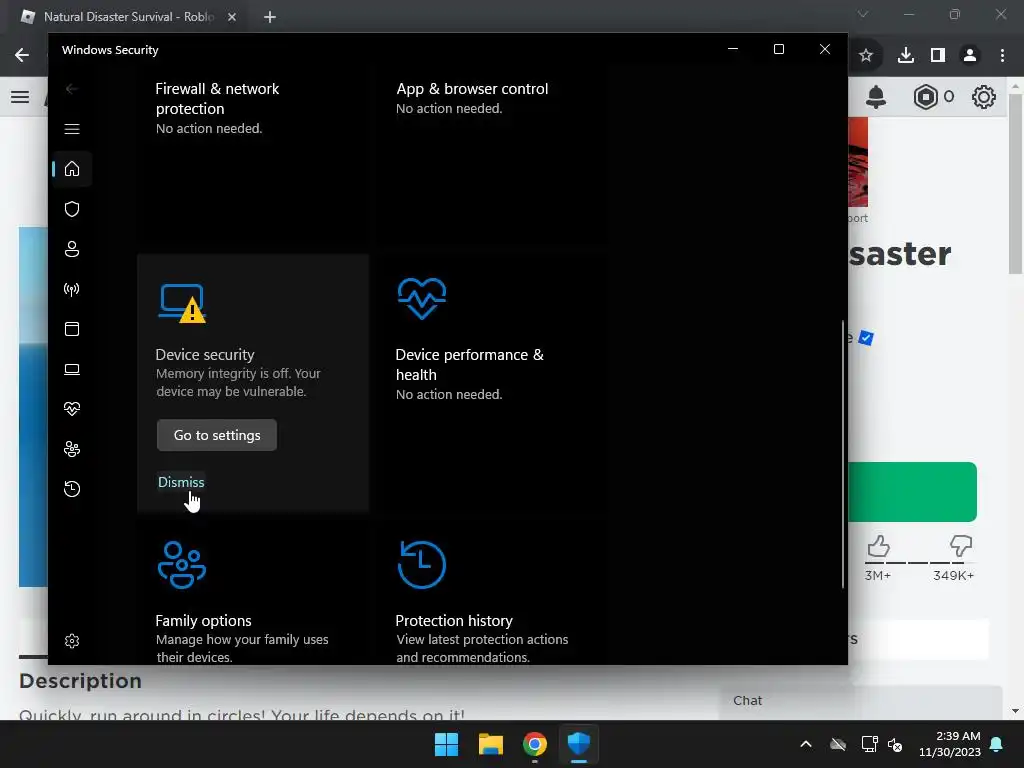Click the Device performance & health heart icon
Viewport: 1024px width, 768px height.
[422, 298]
